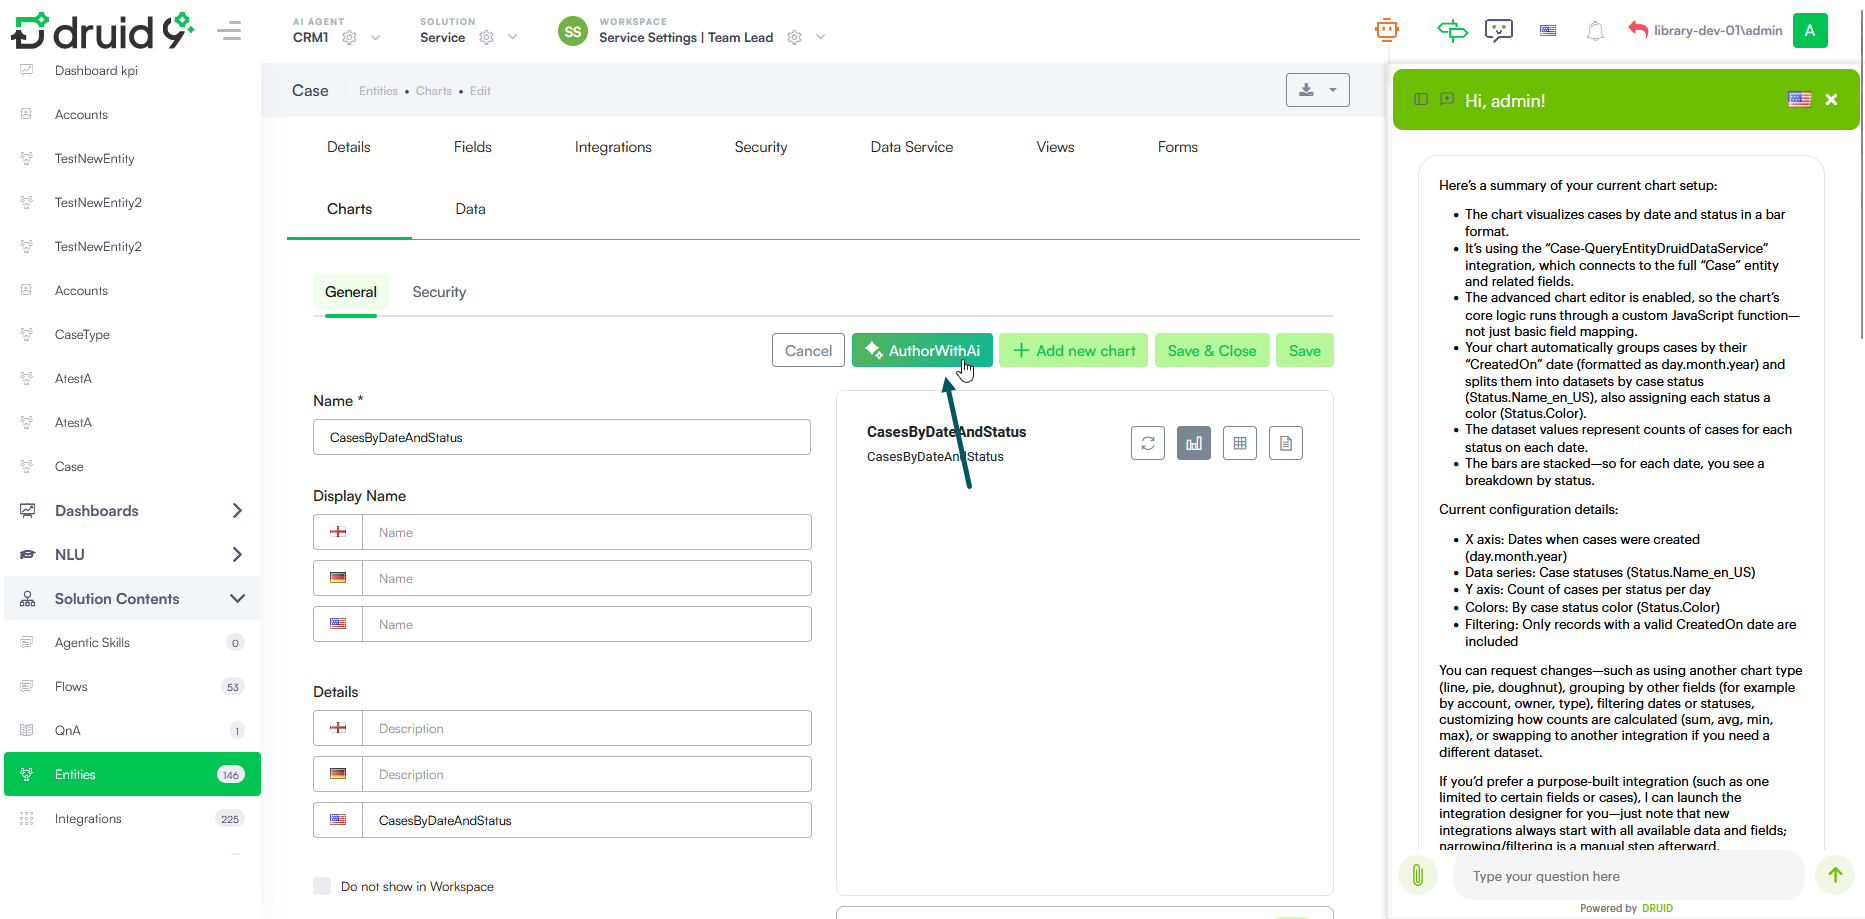Viewport: 1865px width, 919px height.
Task: Switch preview to table grid view
Action: click(x=1240, y=443)
